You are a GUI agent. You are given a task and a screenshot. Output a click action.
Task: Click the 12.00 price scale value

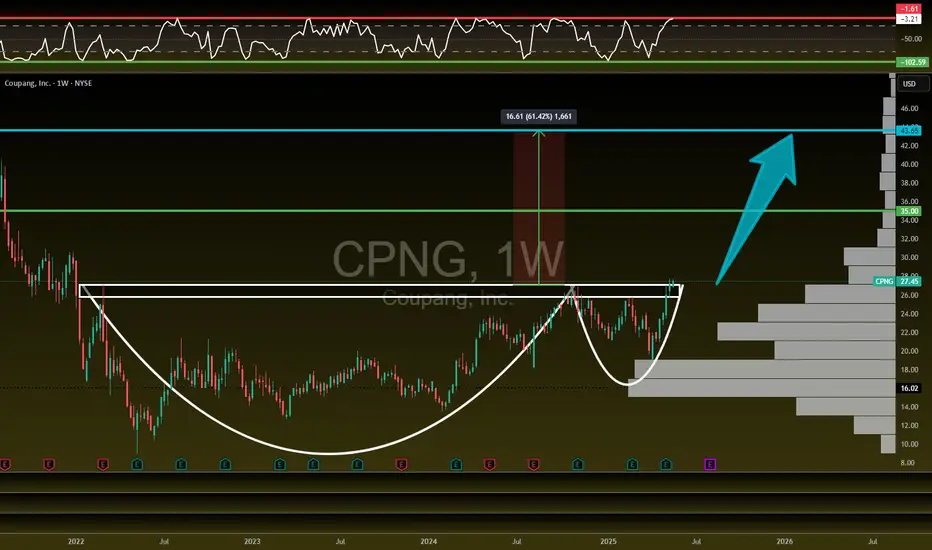tap(909, 426)
